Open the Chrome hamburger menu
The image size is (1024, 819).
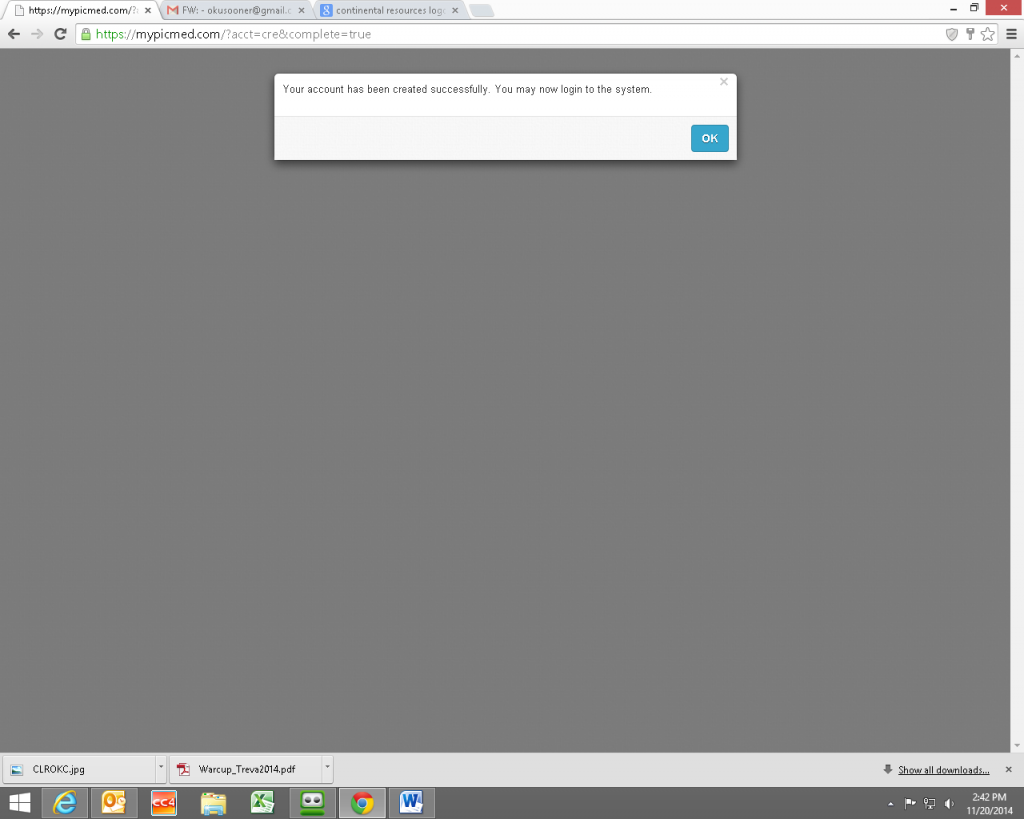[x=1011, y=34]
